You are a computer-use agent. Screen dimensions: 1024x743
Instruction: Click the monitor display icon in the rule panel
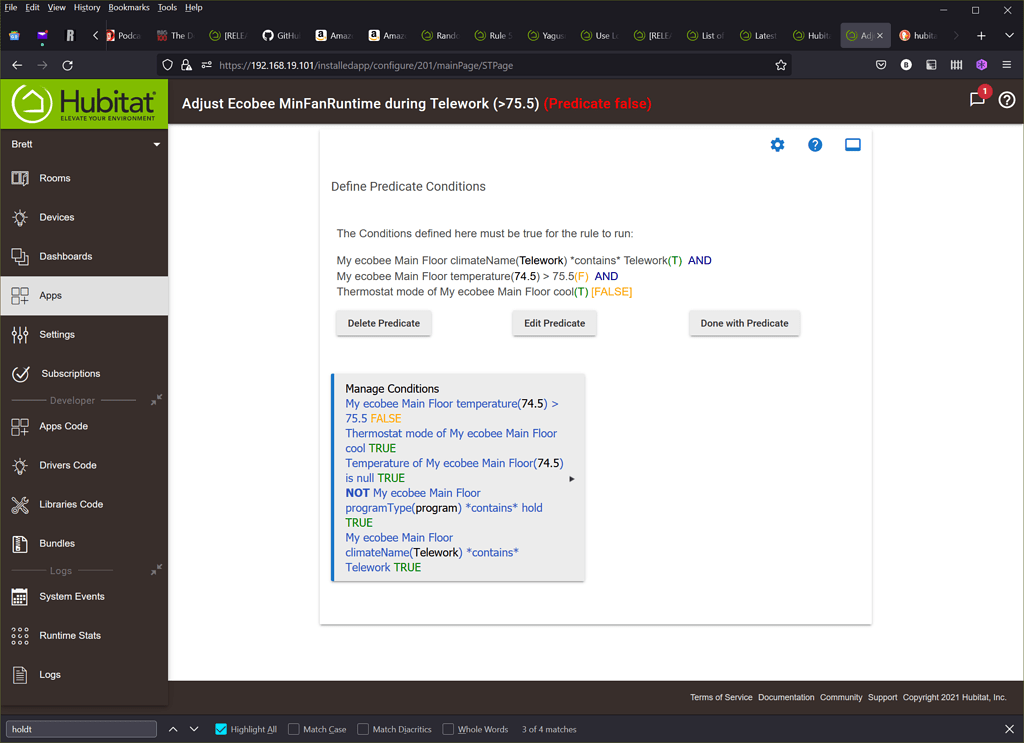tap(852, 145)
